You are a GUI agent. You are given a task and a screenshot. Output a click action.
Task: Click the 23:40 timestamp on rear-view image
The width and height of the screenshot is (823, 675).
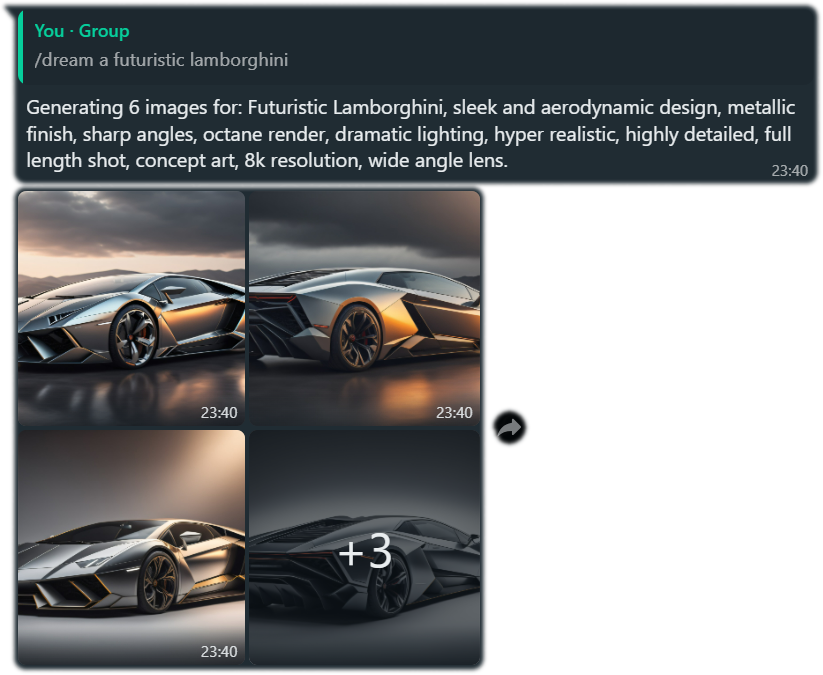[454, 413]
